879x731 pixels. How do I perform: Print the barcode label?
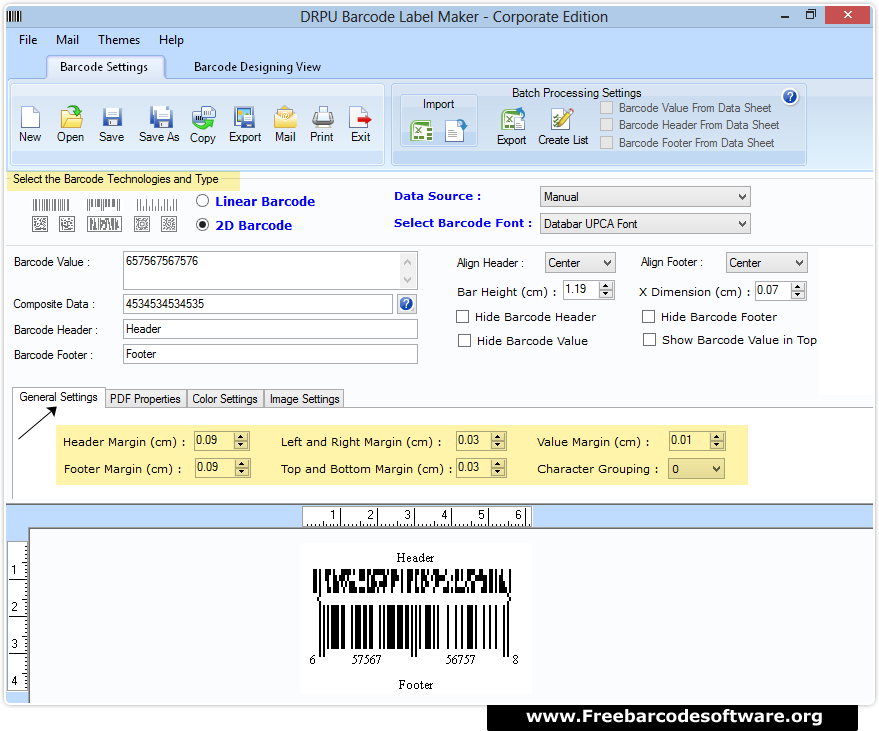coord(322,124)
